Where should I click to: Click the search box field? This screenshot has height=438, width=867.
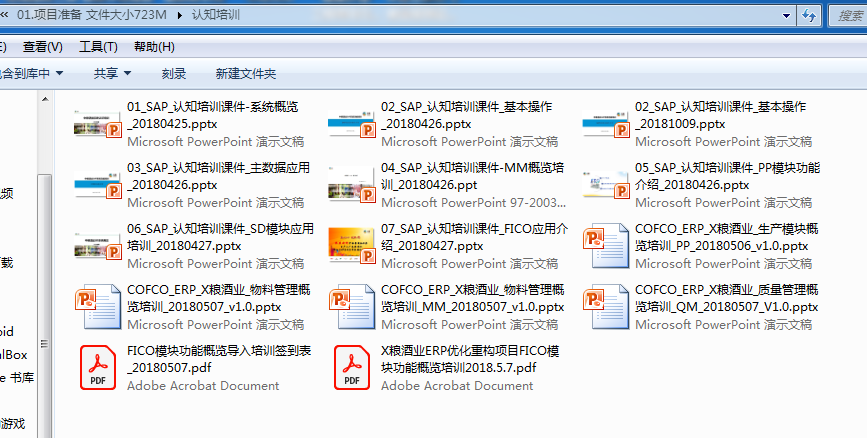[x=849, y=15]
